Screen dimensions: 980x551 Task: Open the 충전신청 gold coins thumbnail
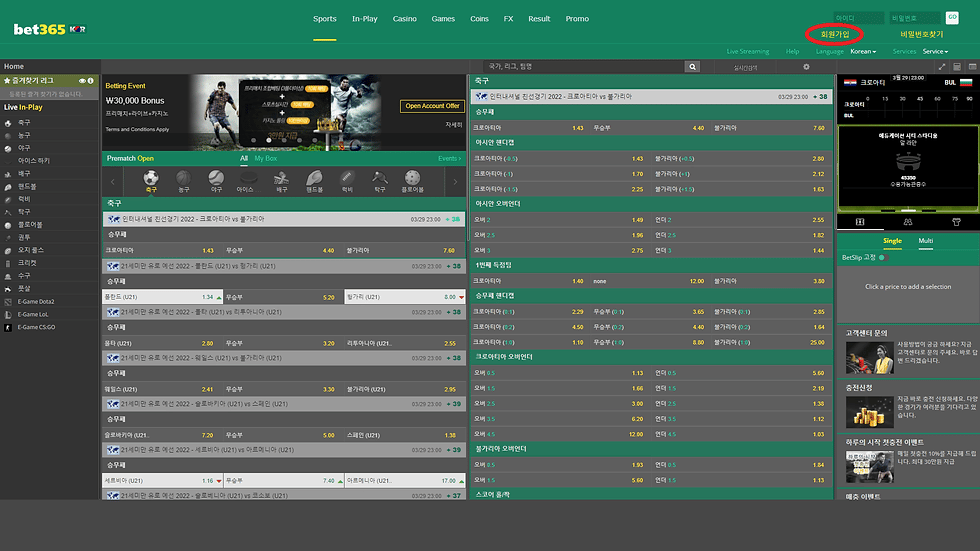click(x=869, y=412)
